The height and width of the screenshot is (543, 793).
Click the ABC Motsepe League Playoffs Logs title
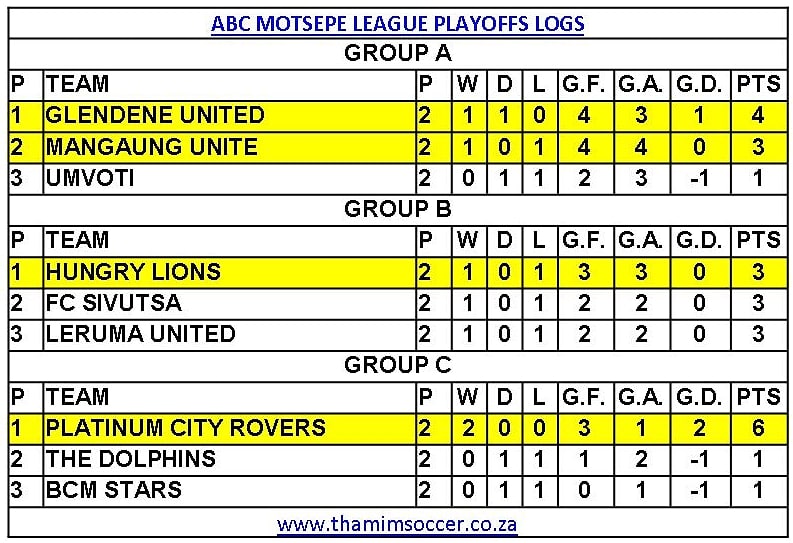point(397,23)
